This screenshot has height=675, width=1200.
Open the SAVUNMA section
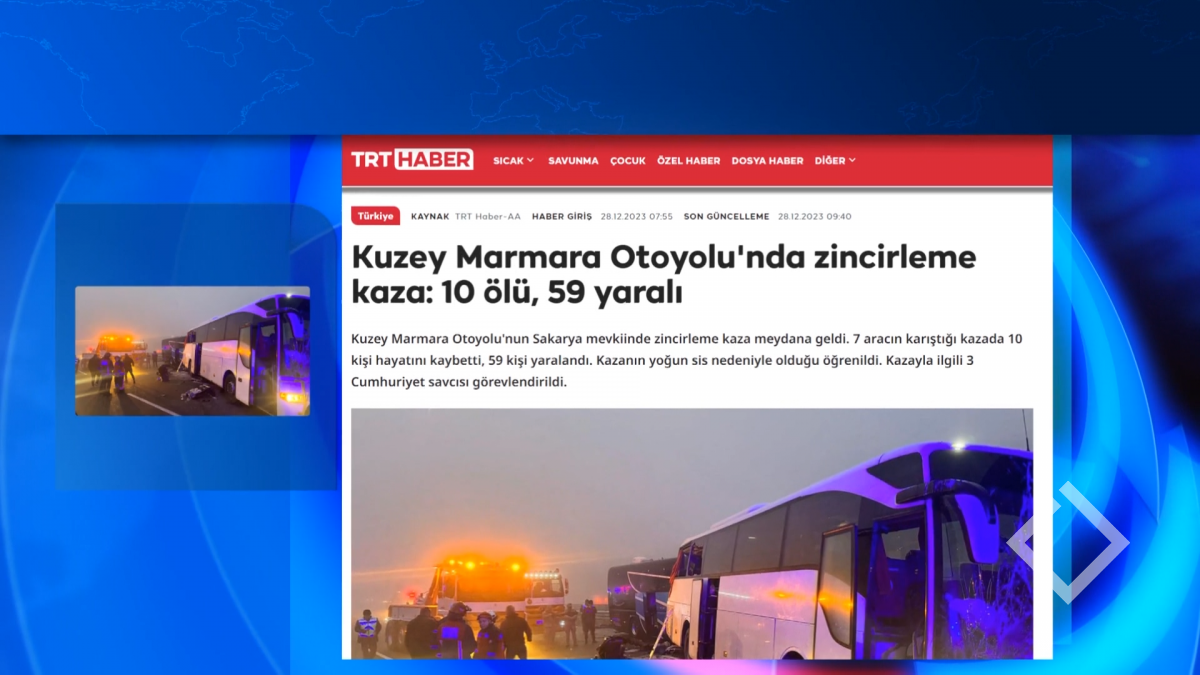[x=573, y=161]
